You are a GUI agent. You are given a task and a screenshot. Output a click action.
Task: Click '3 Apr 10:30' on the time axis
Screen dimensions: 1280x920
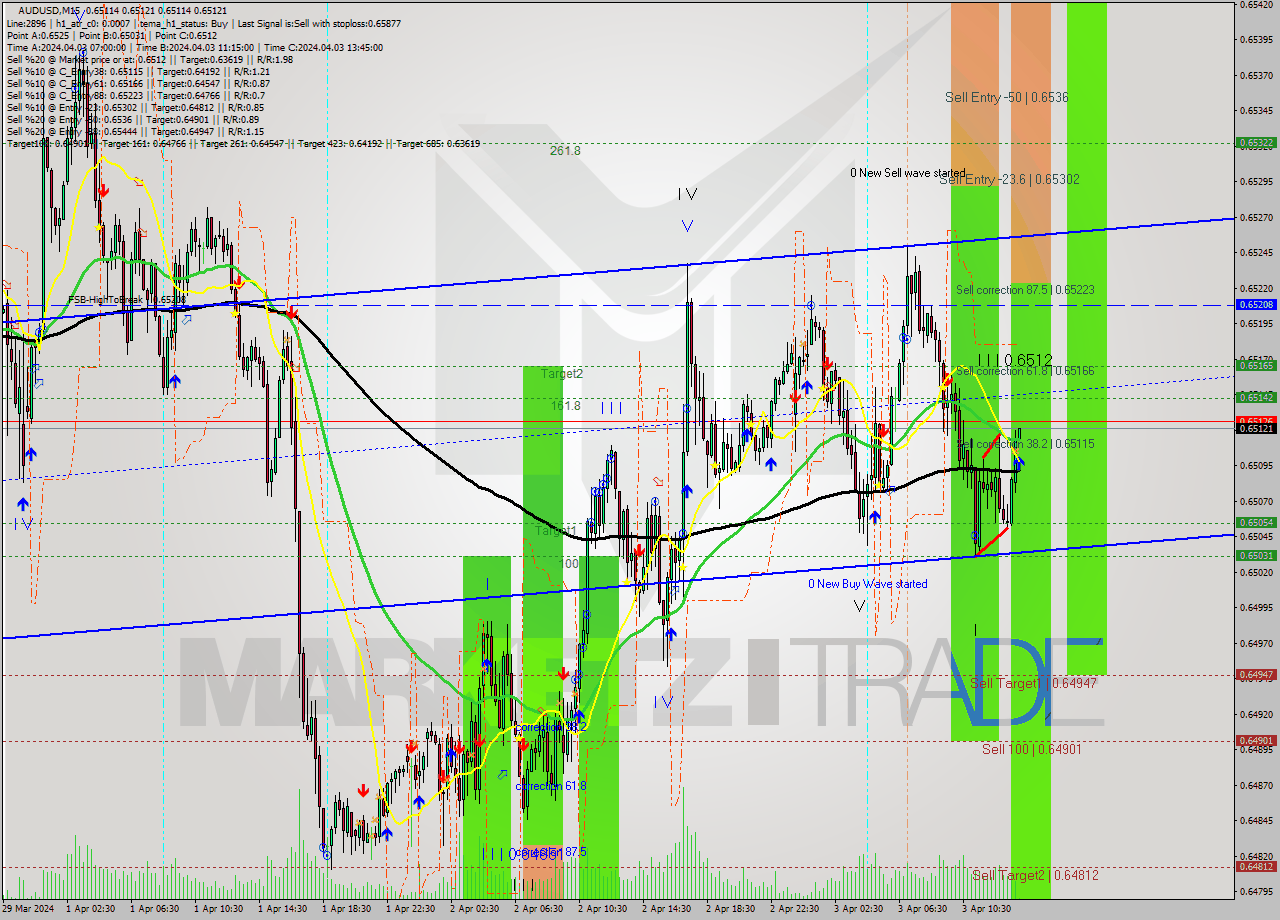(x=987, y=909)
